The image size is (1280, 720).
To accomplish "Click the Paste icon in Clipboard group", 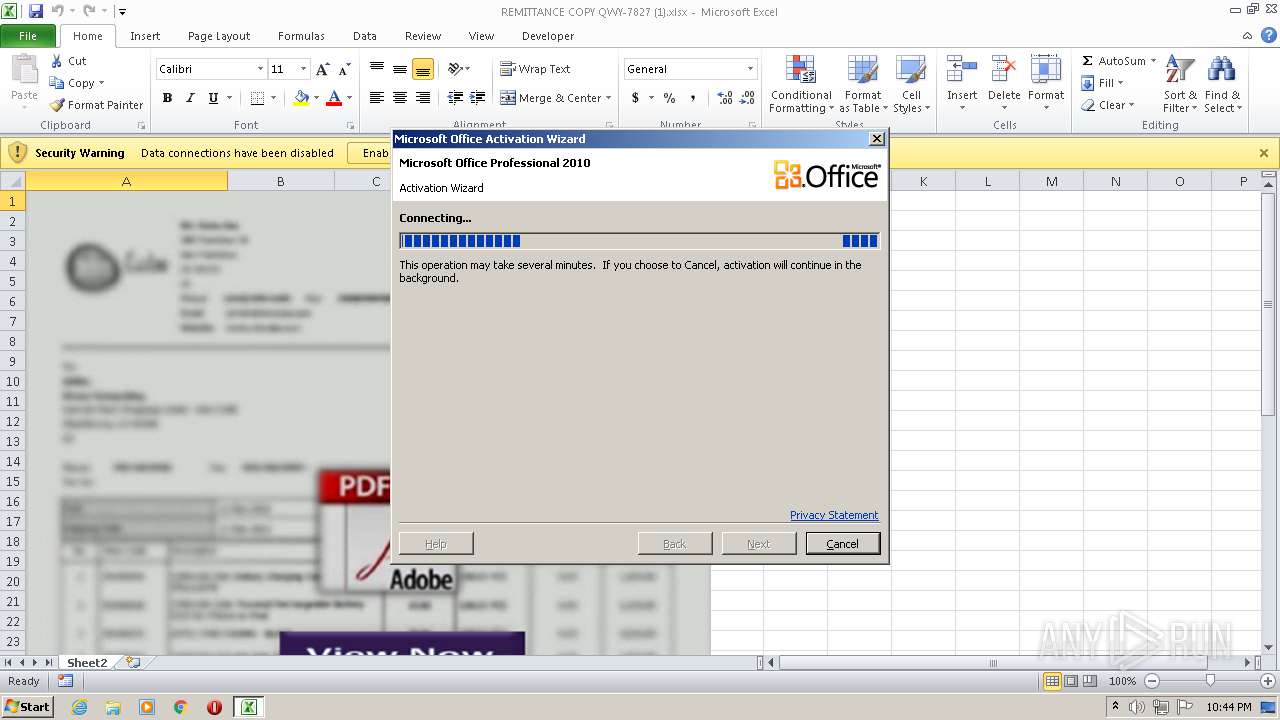I will pos(24,71).
